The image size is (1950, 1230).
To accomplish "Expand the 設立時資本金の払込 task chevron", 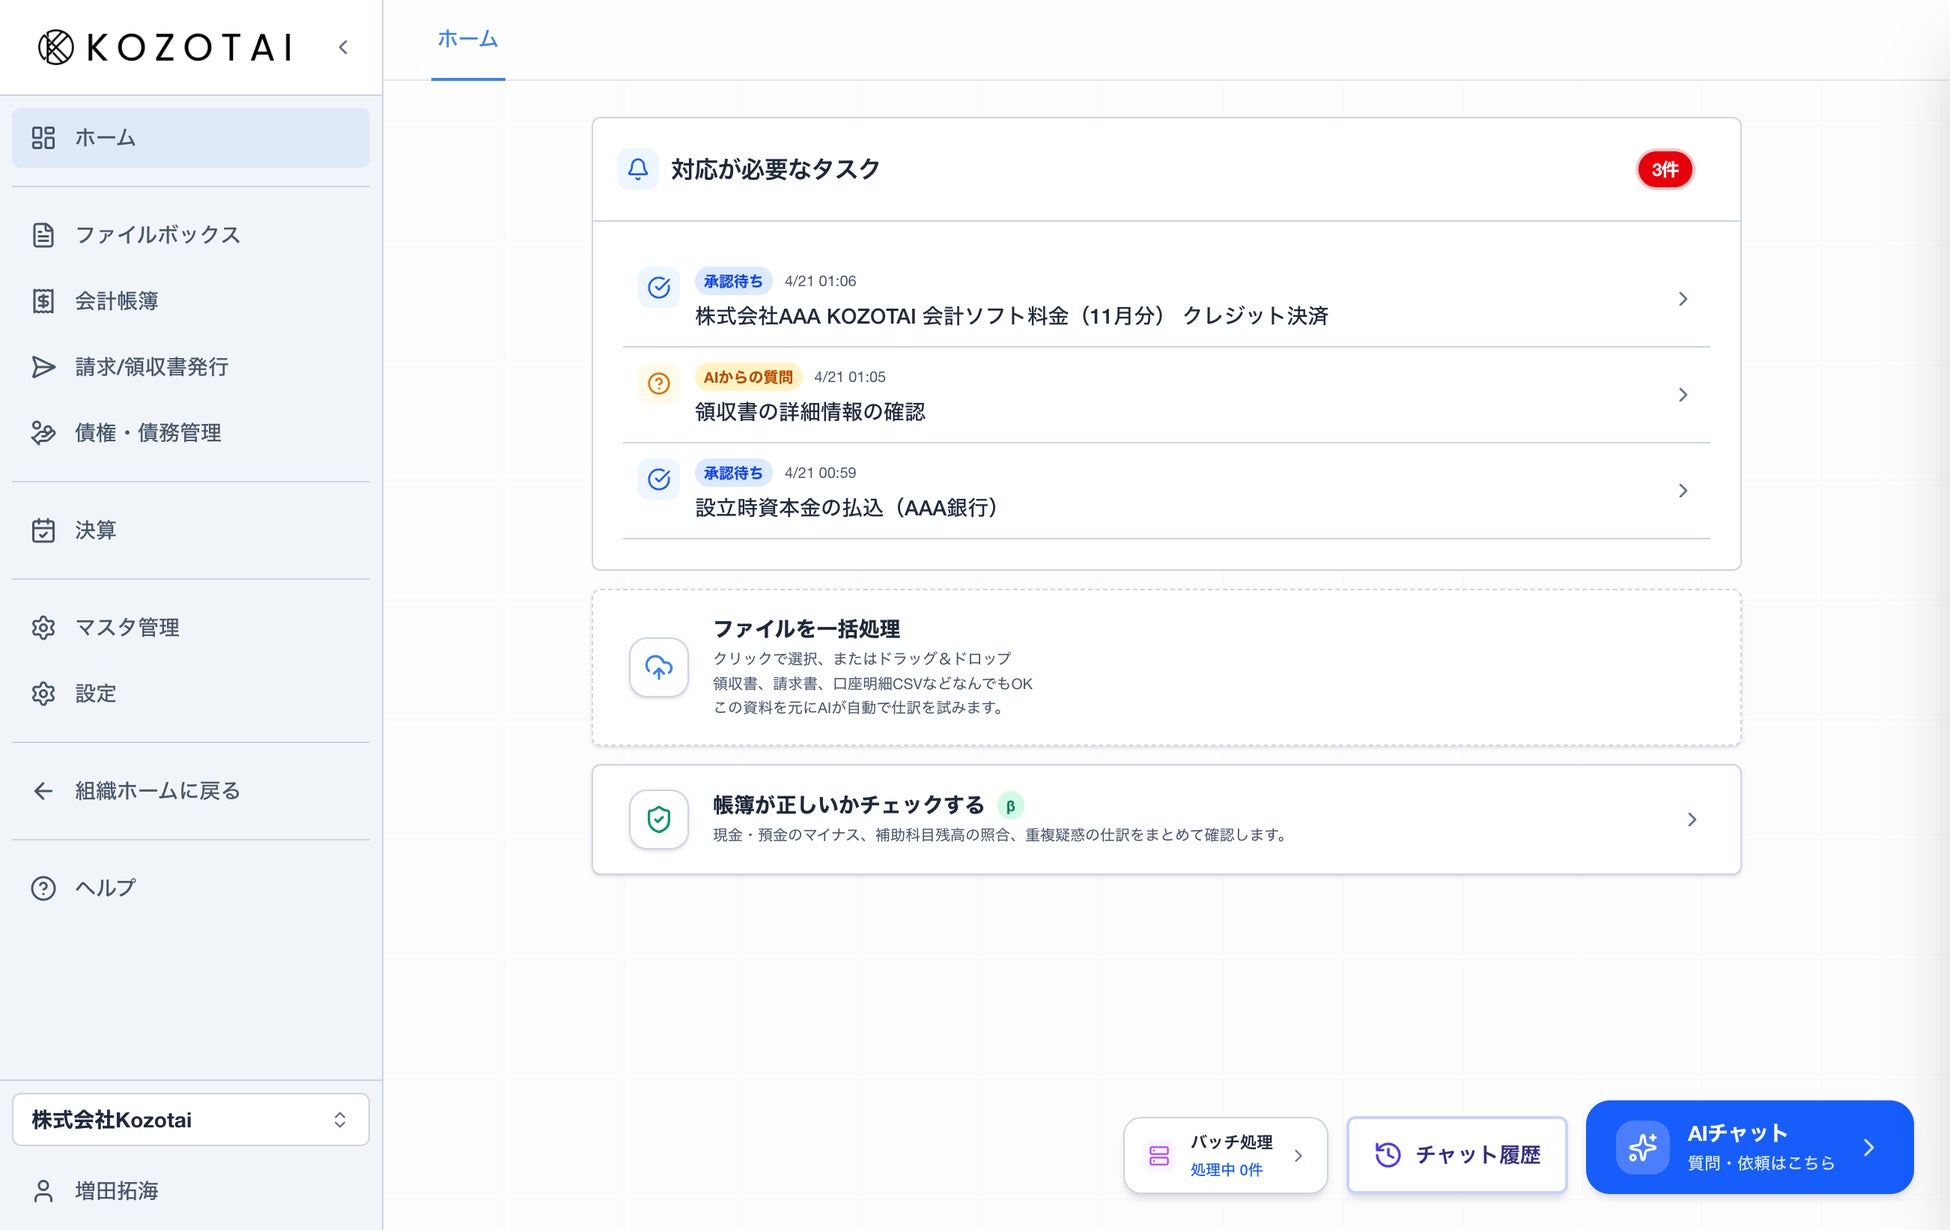I will [1682, 490].
